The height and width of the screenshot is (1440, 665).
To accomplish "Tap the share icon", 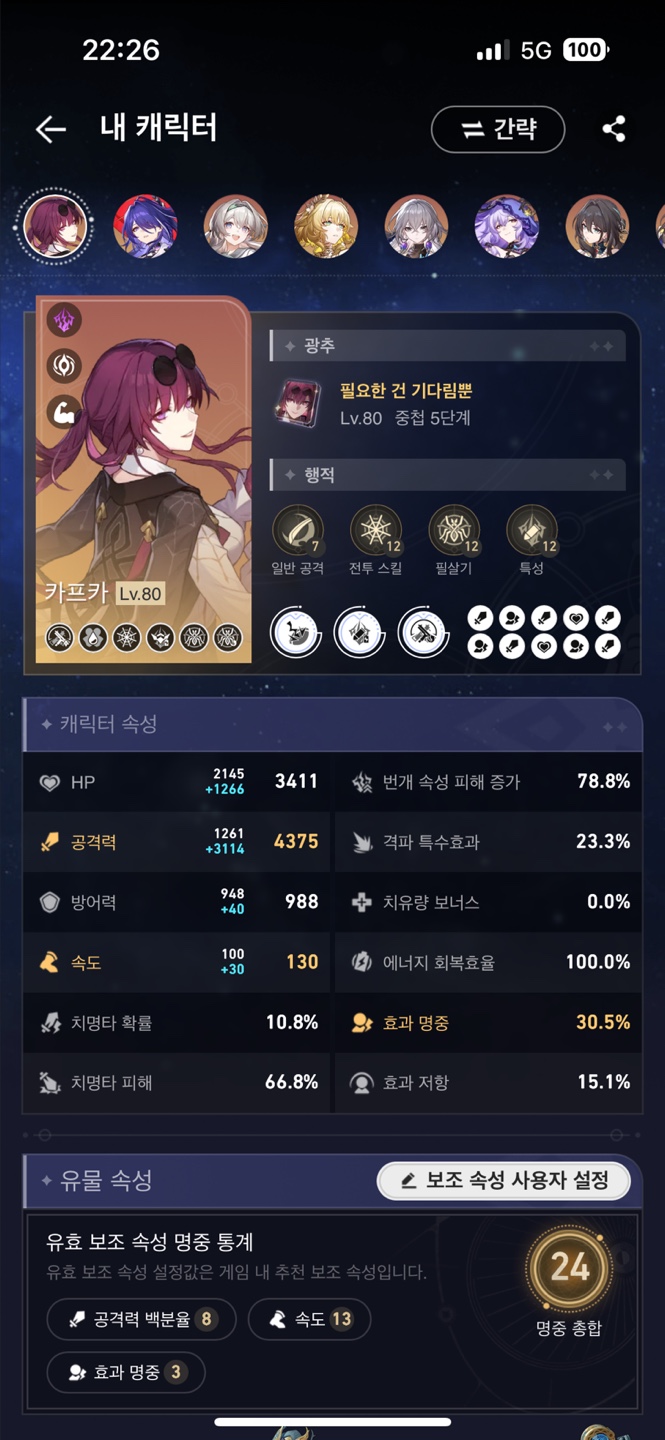I will tap(614, 129).
